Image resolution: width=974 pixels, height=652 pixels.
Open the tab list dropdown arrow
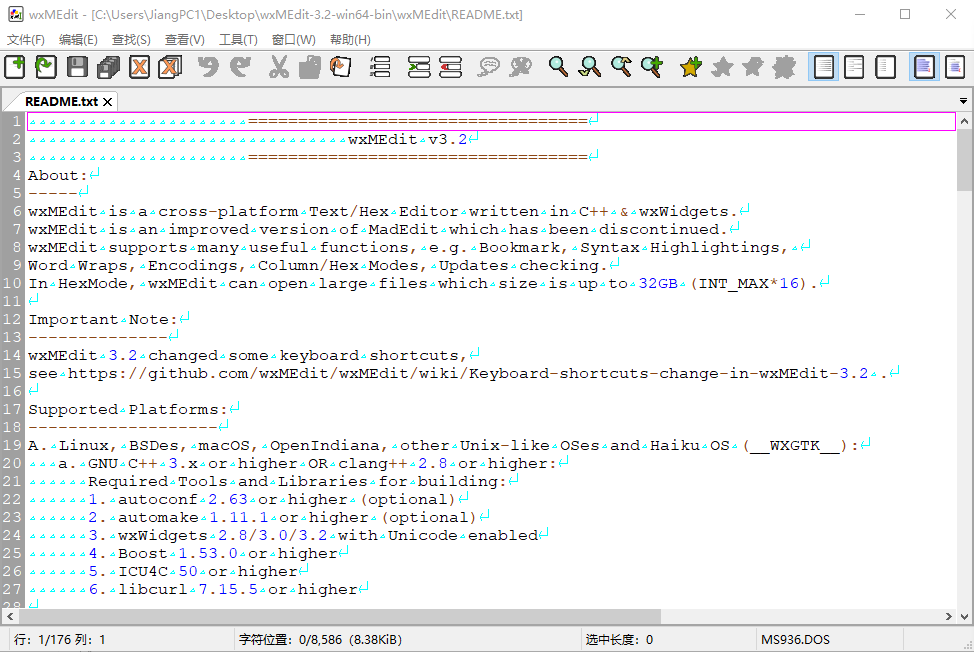pyautogui.click(x=963, y=101)
